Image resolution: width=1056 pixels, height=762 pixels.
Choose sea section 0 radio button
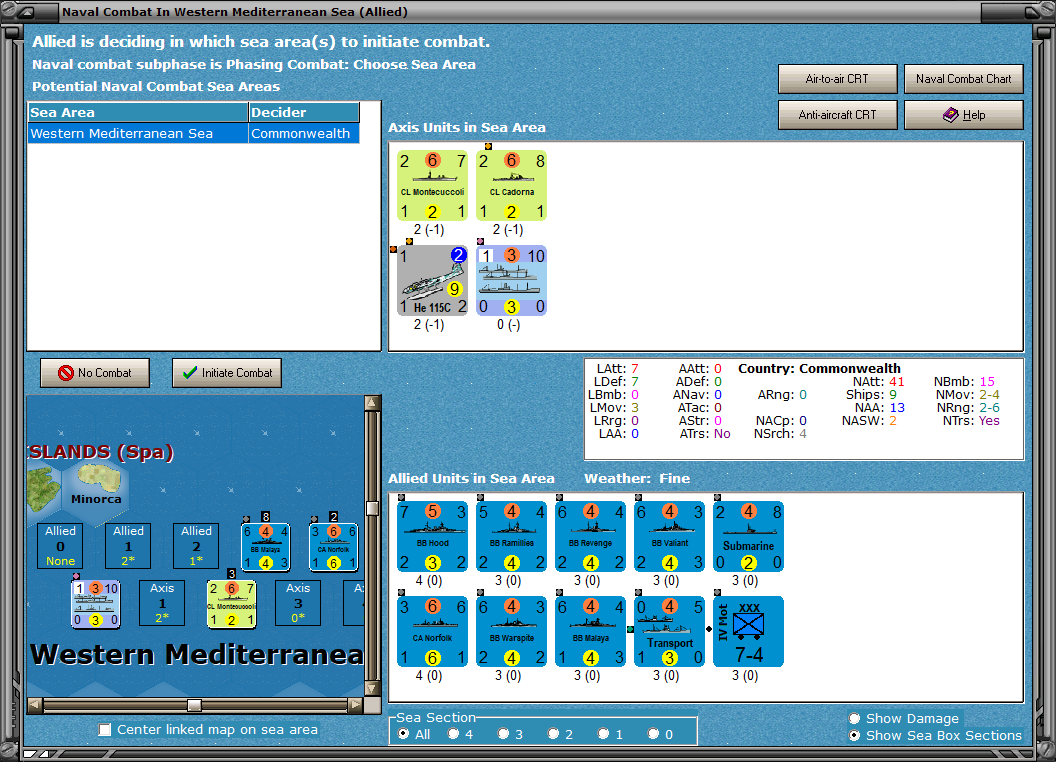[653, 734]
